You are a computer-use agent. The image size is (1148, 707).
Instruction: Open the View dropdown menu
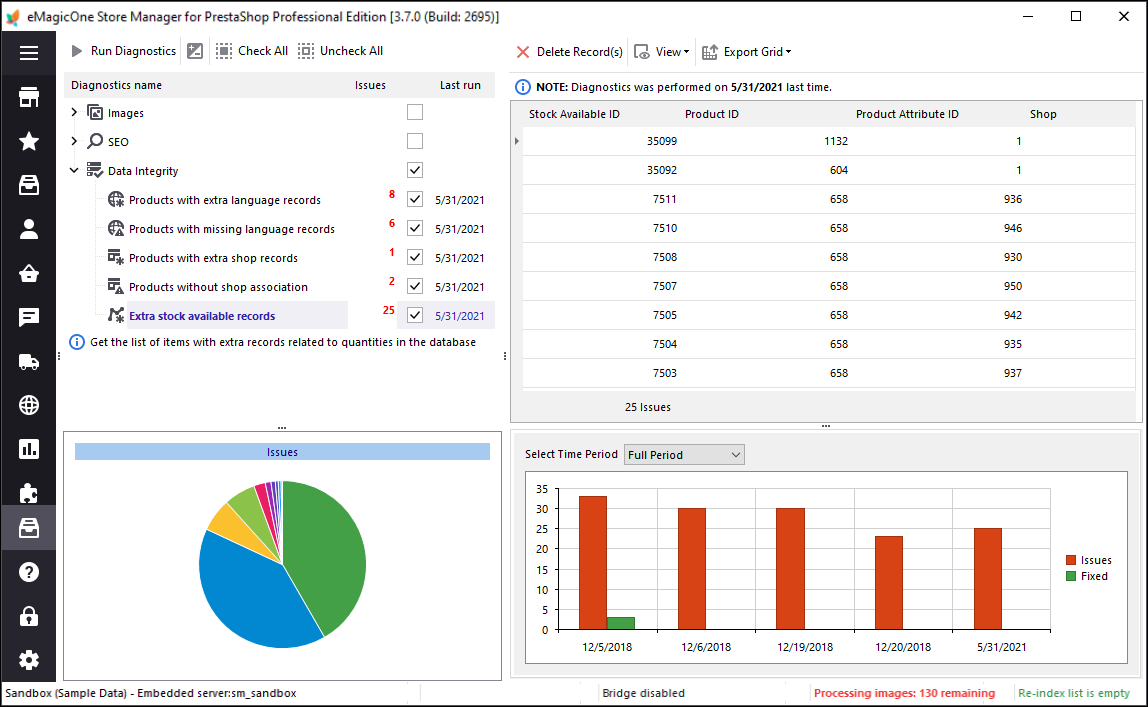[x=662, y=52]
